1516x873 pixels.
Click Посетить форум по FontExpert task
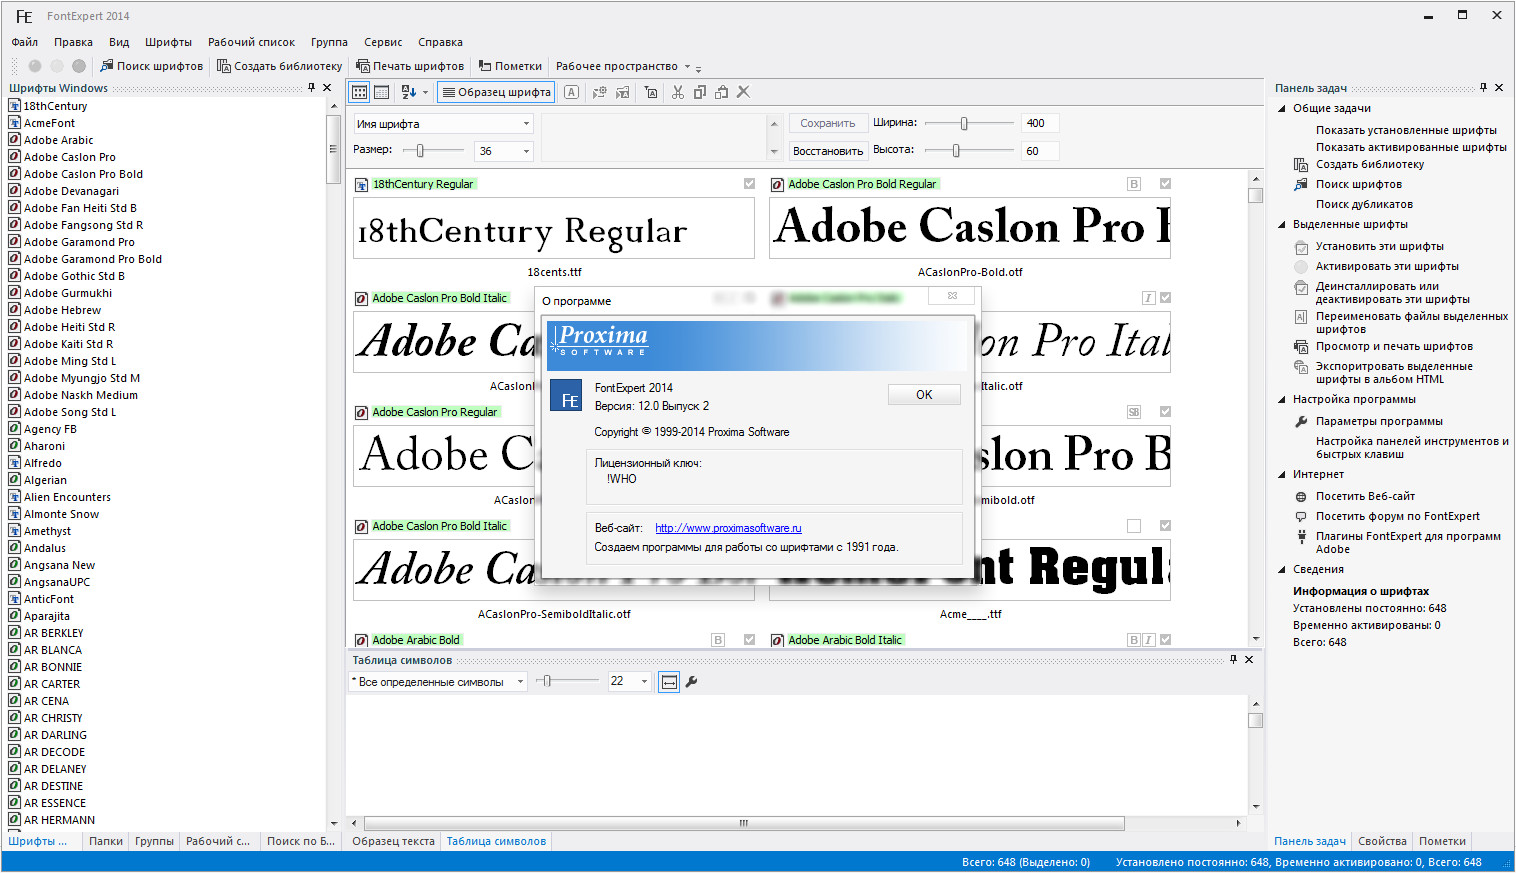[x=1398, y=516]
